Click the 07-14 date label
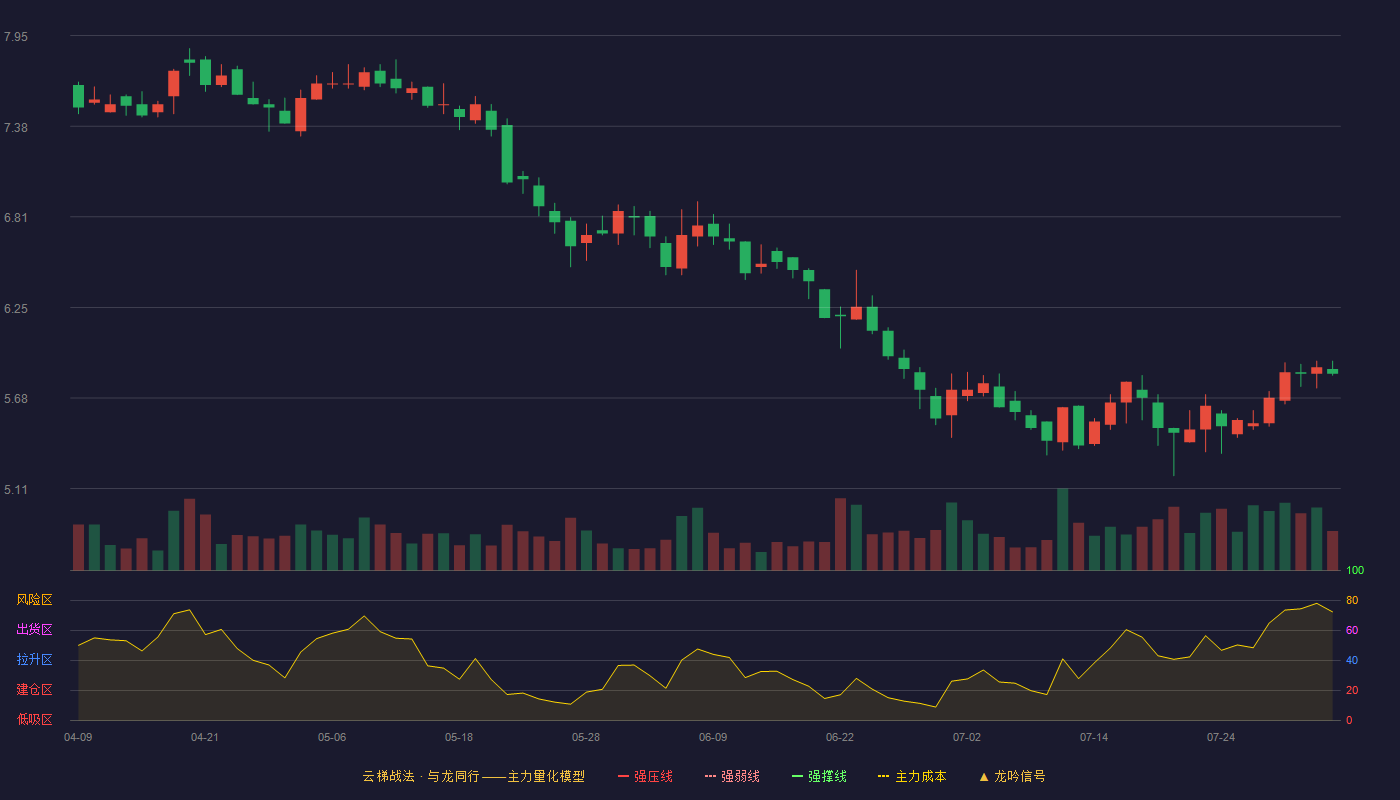Image resolution: width=1400 pixels, height=800 pixels. 1094,737
